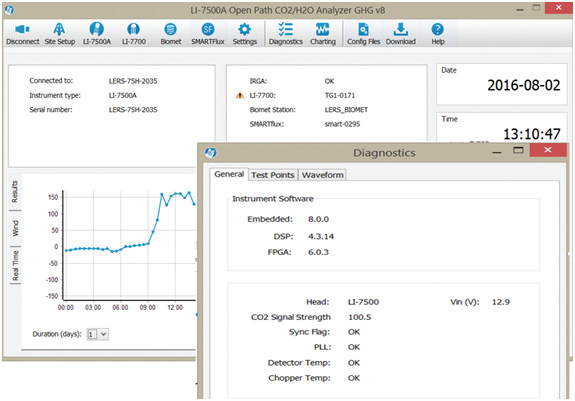Click the Diagnostics window logo icon
The image size is (575, 401).
[x=210, y=152]
